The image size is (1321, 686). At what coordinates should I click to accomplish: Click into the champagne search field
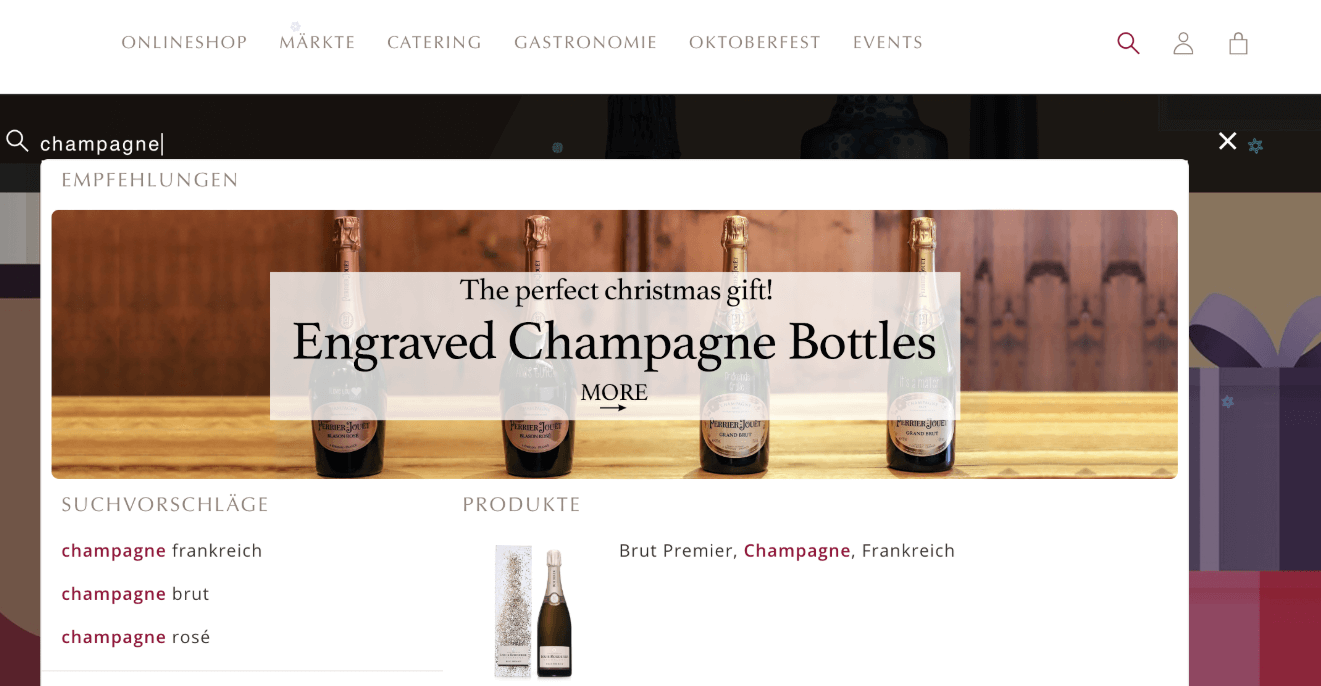(x=620, y=143)
